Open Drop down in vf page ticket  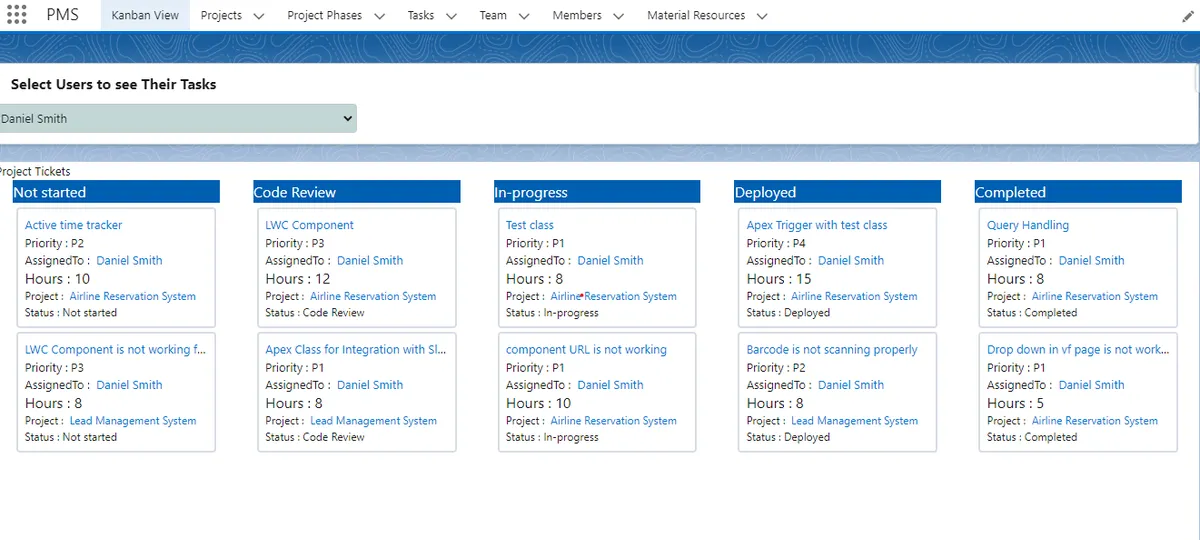(1077, 350)
